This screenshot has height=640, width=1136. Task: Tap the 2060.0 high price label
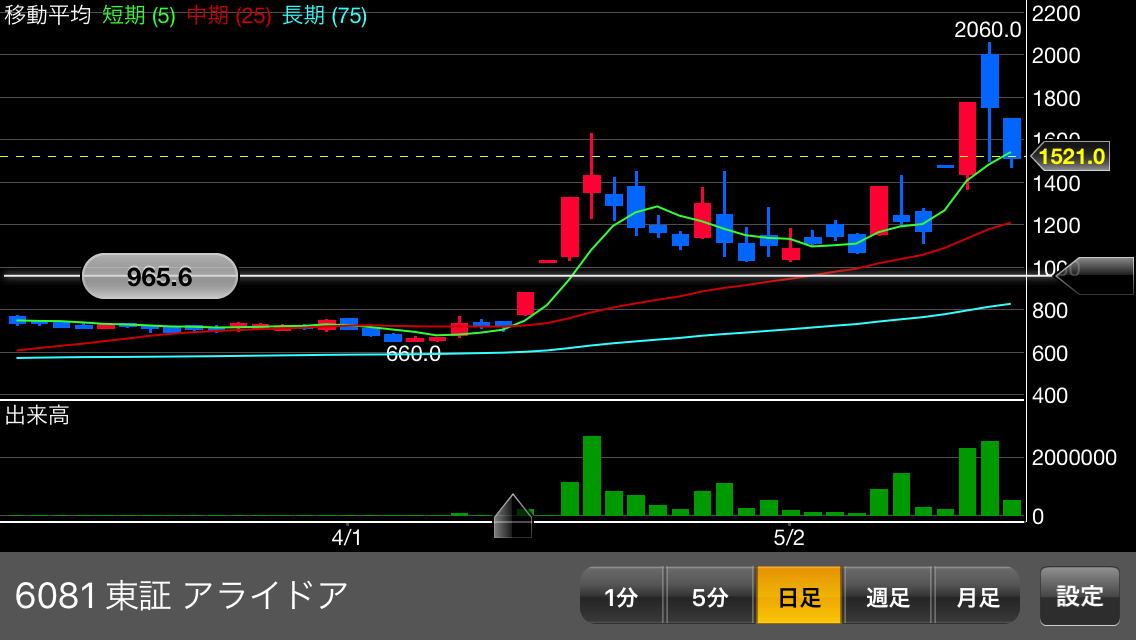click(x=987, y=30)
